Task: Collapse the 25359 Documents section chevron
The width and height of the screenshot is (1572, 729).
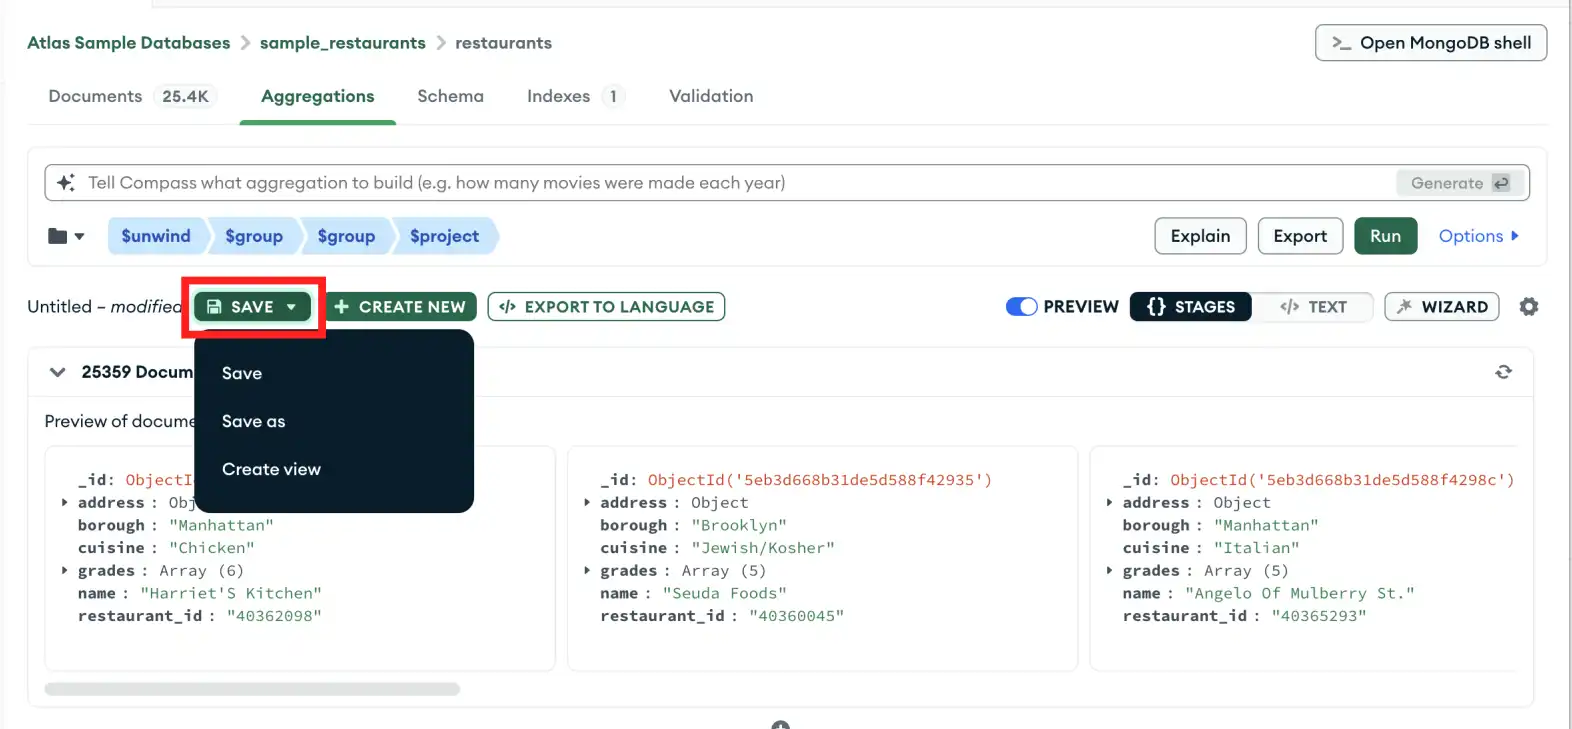Action: point(58,372)
